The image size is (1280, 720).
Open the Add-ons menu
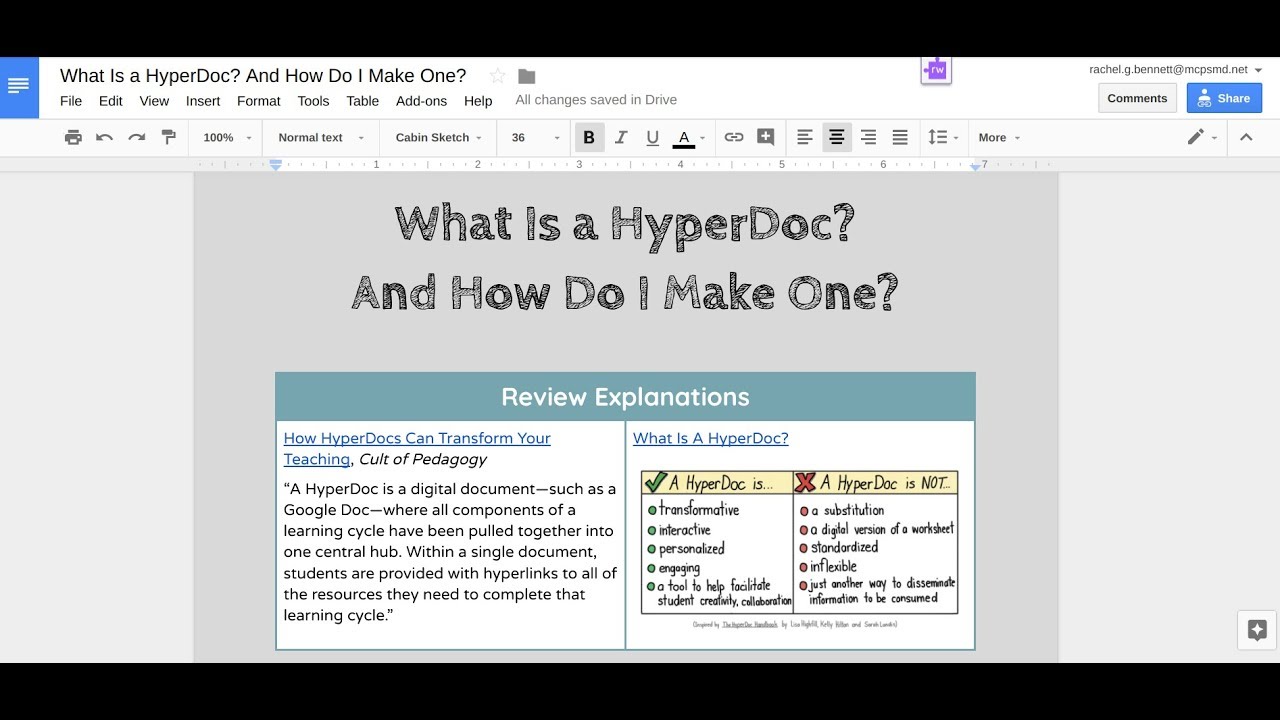pos(421,101)
